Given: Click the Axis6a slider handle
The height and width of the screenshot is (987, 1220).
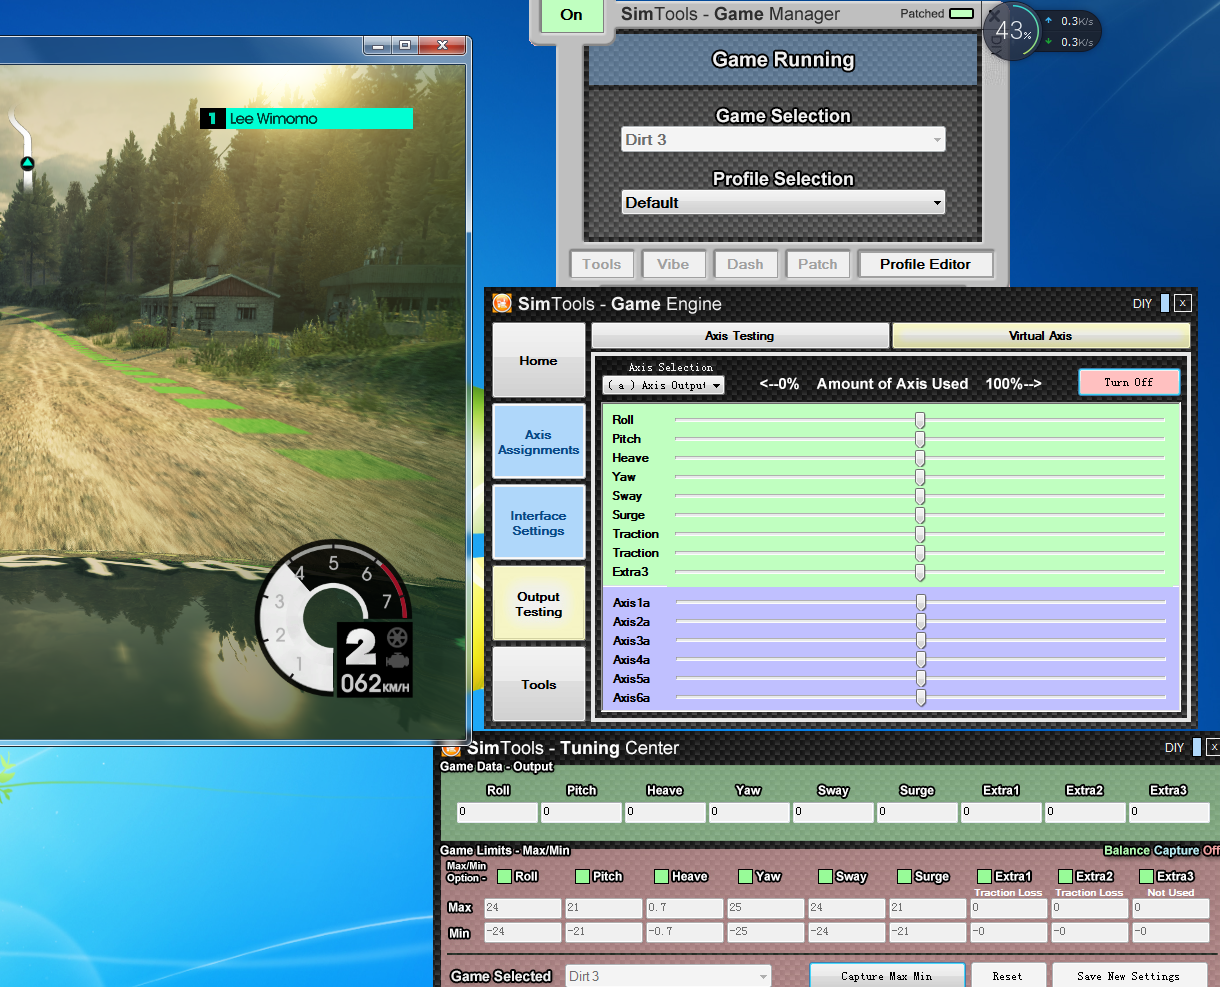Looking at the screenshot, I should [x=921, y=698].
